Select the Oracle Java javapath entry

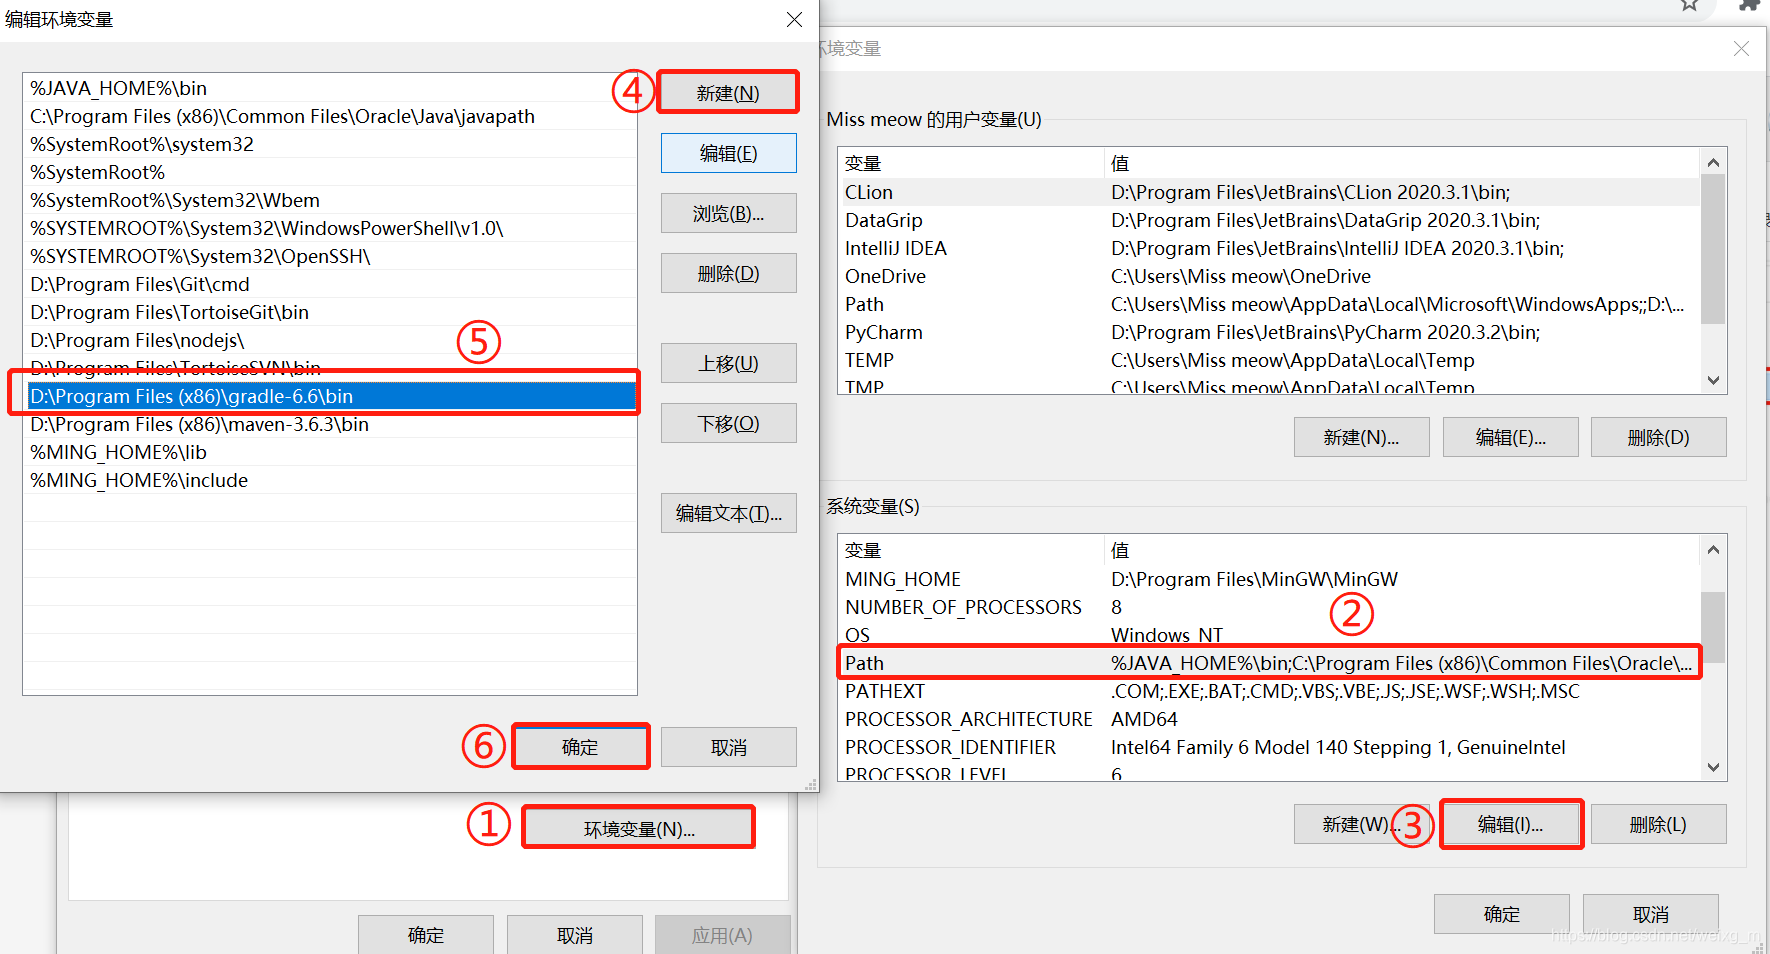[330, 116]
